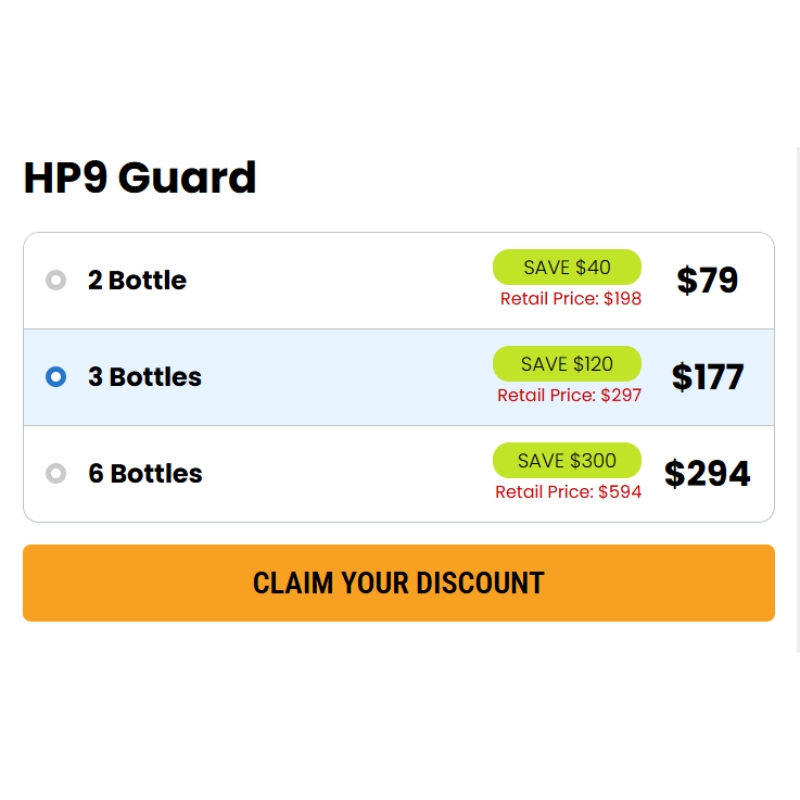
Task: Click the $294 price text
Action: click(x=707, y=473)
